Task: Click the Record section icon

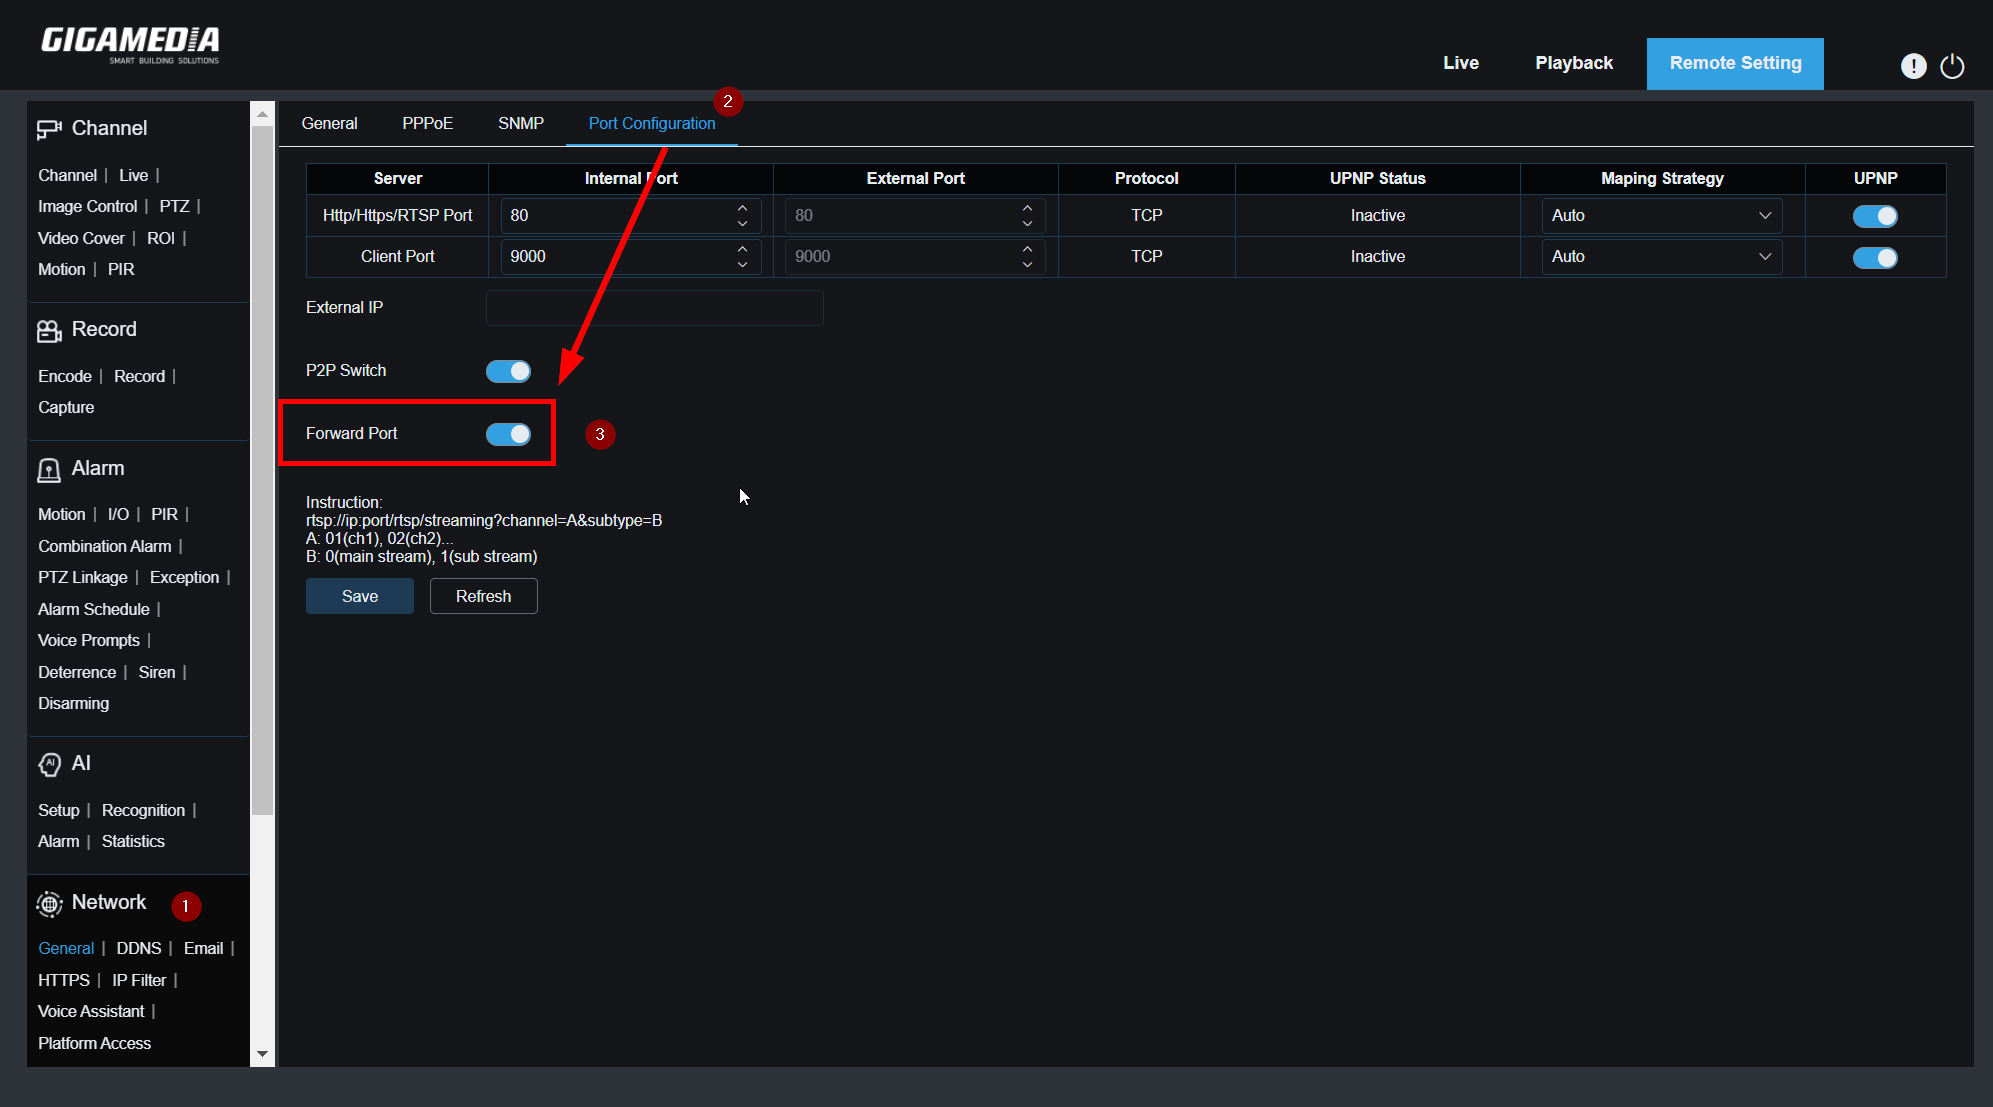Action: (x=49, y=331)
